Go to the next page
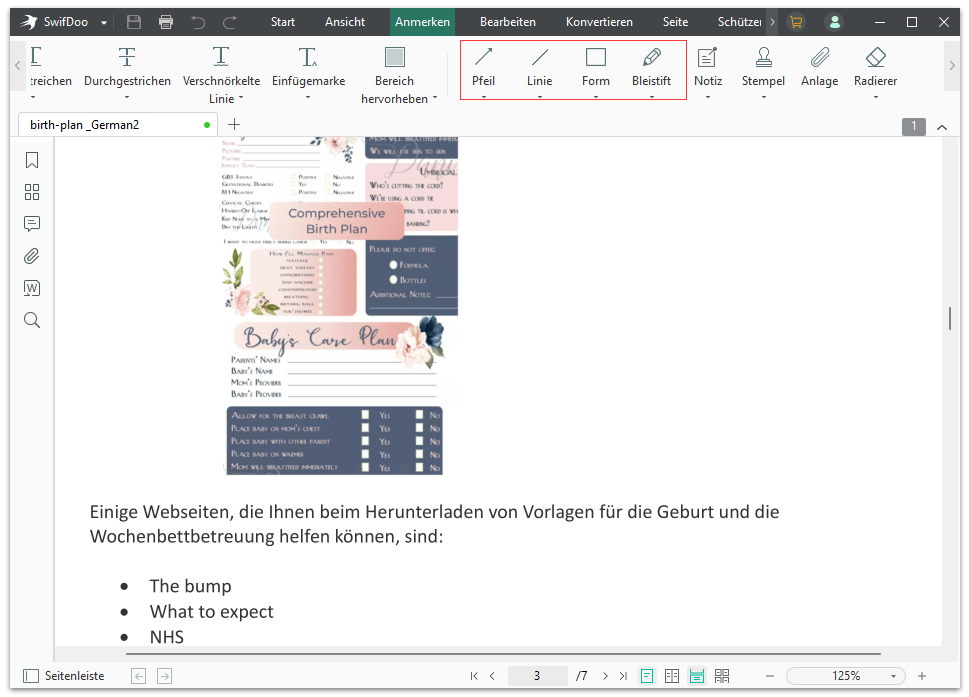The height and width of the screenshot is (697, 969). click(604, 676)
